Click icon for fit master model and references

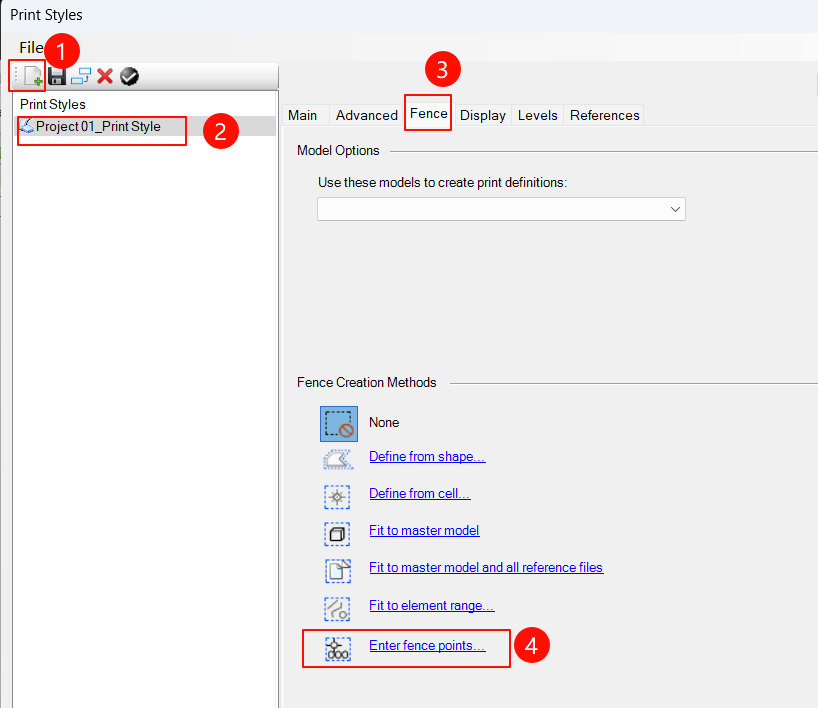[x=338, y=570]
